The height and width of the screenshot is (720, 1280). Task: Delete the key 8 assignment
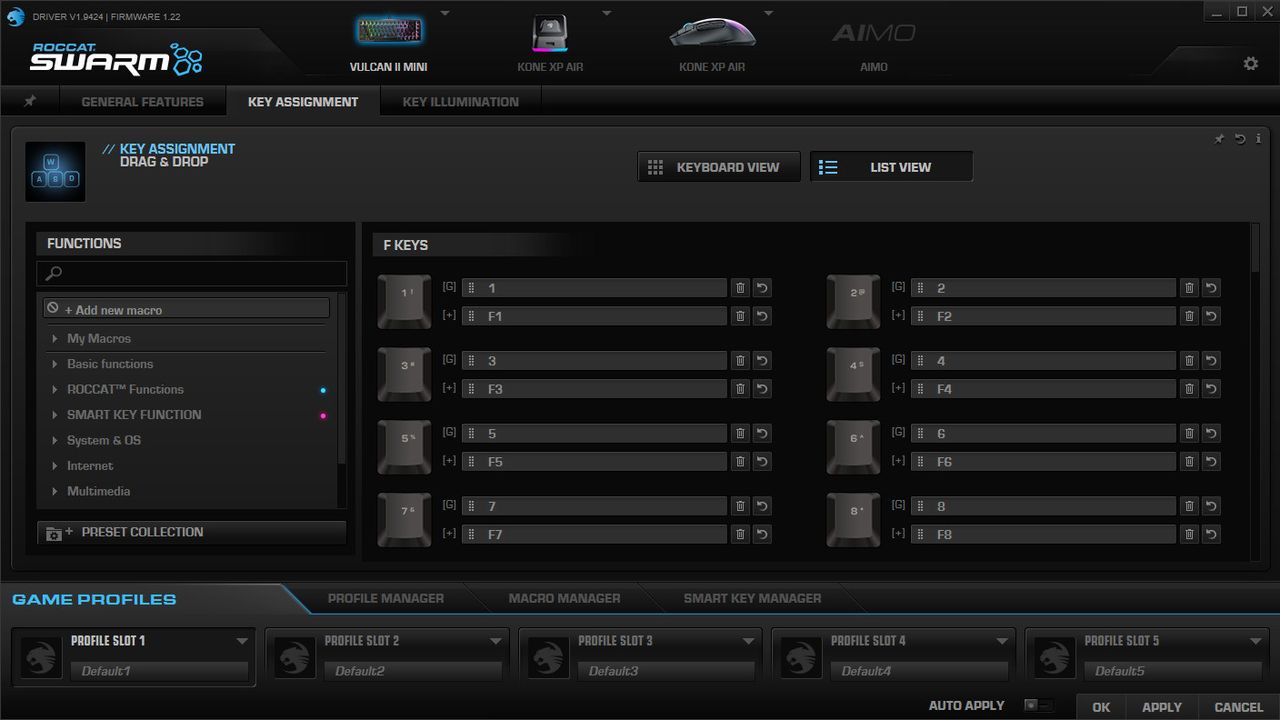(x=1189, y=506)
